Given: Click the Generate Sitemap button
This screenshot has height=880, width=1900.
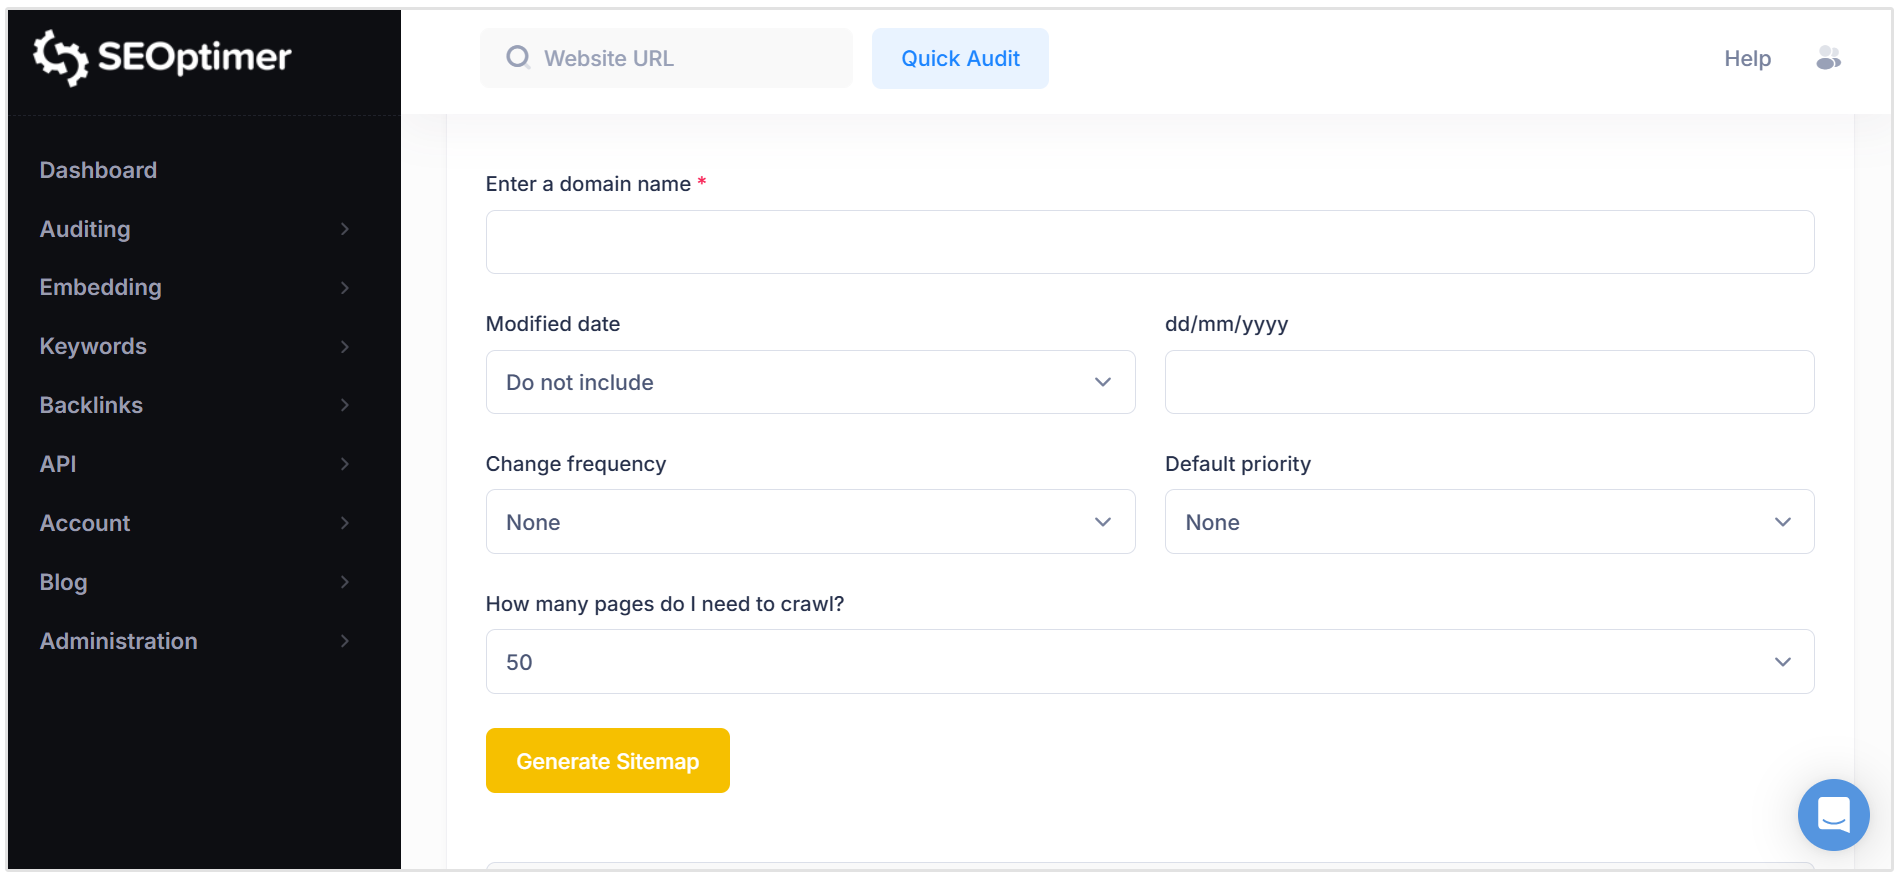Looking at the screenshot, I should (607, 760).
